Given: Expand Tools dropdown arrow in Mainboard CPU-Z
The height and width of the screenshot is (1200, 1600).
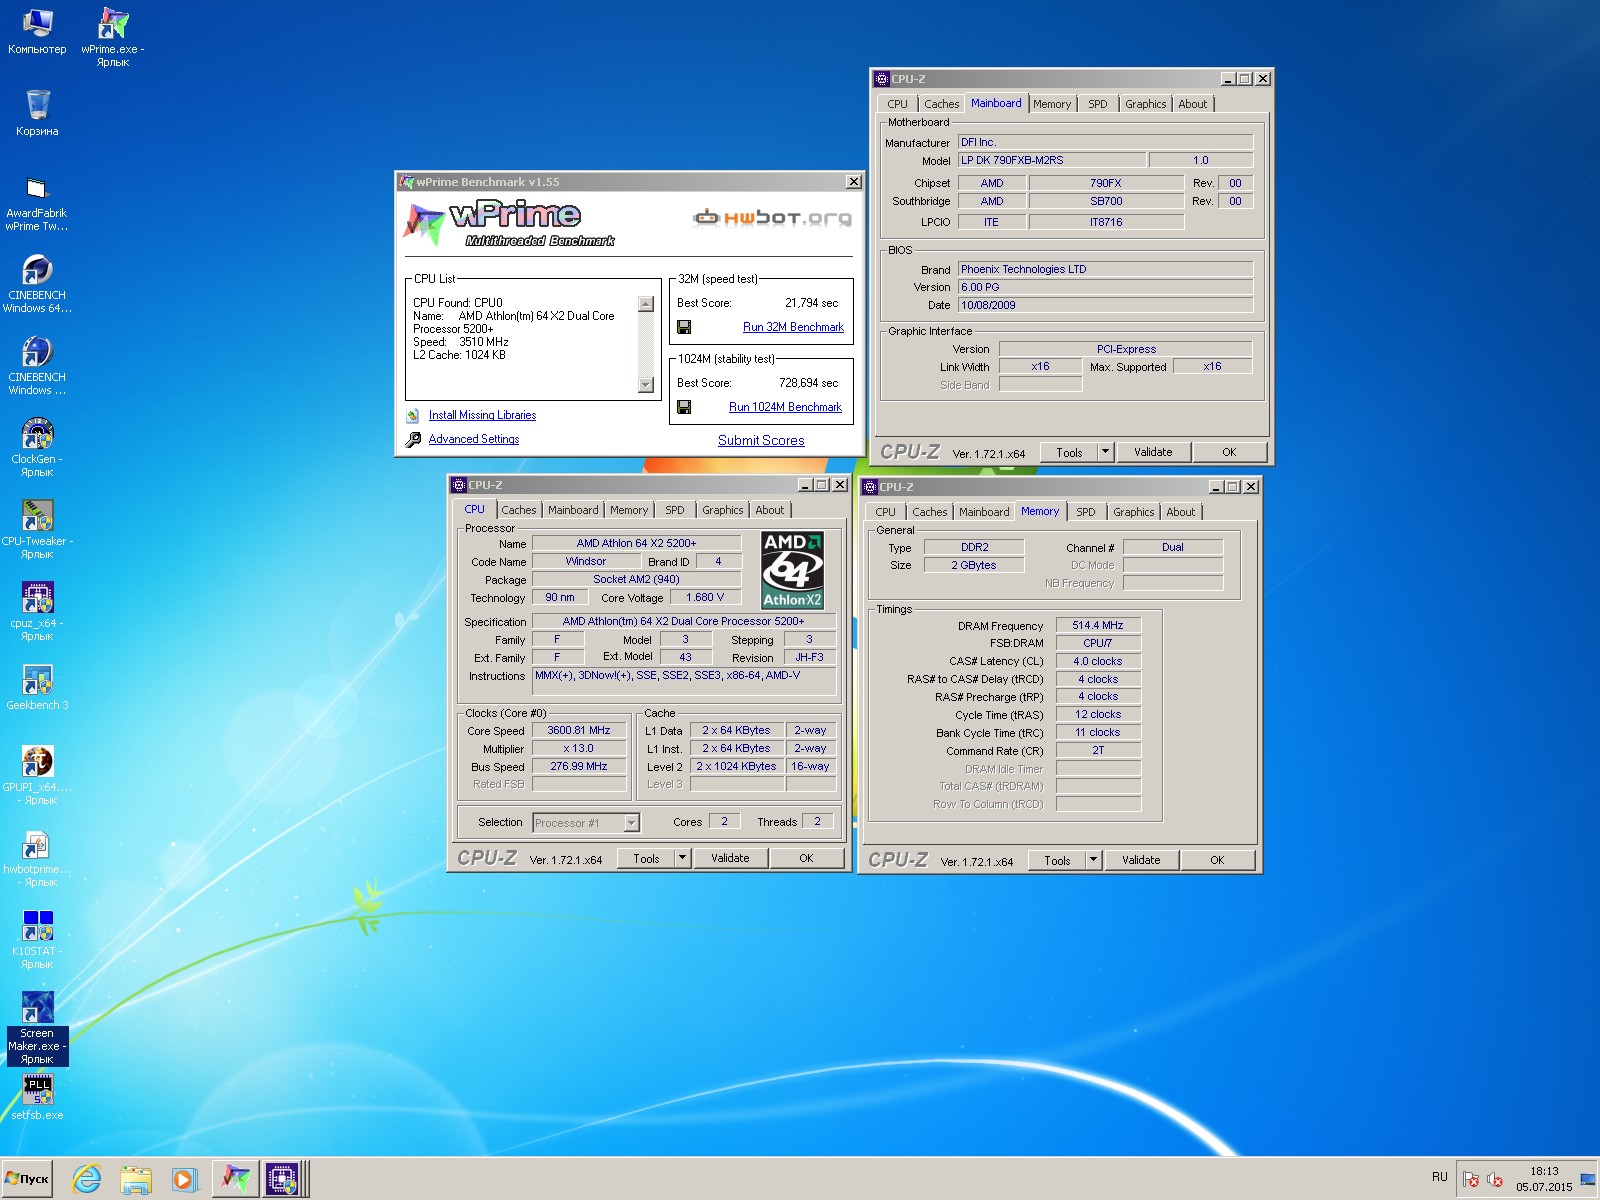Looking at the screenshot, I should [1105, 452].
